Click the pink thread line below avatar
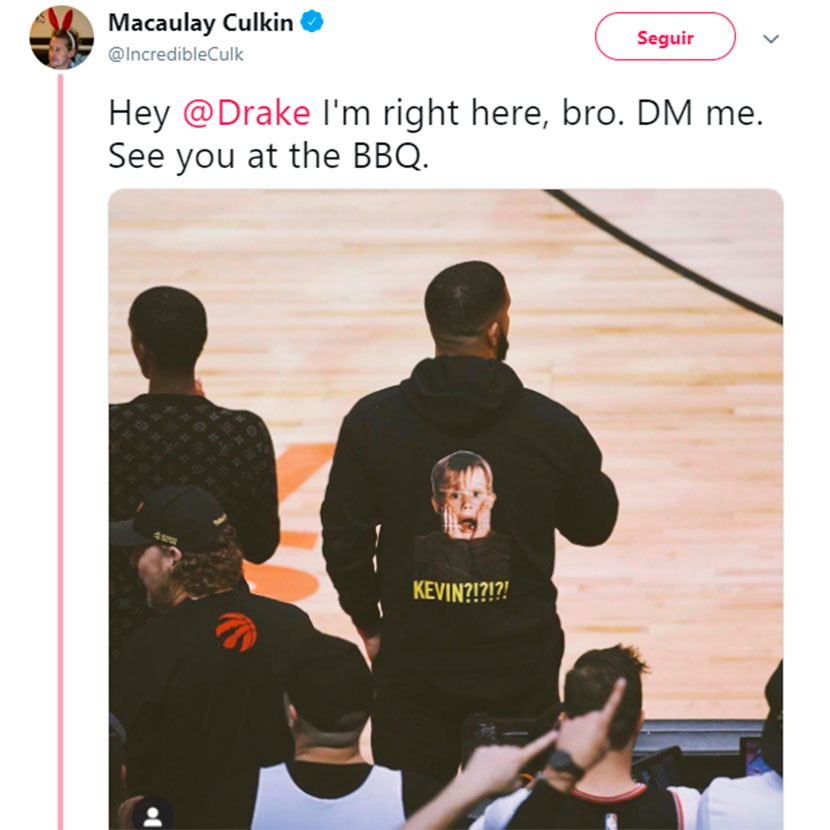Viewport: 830px width, 830px height. [x=60, y=450]
